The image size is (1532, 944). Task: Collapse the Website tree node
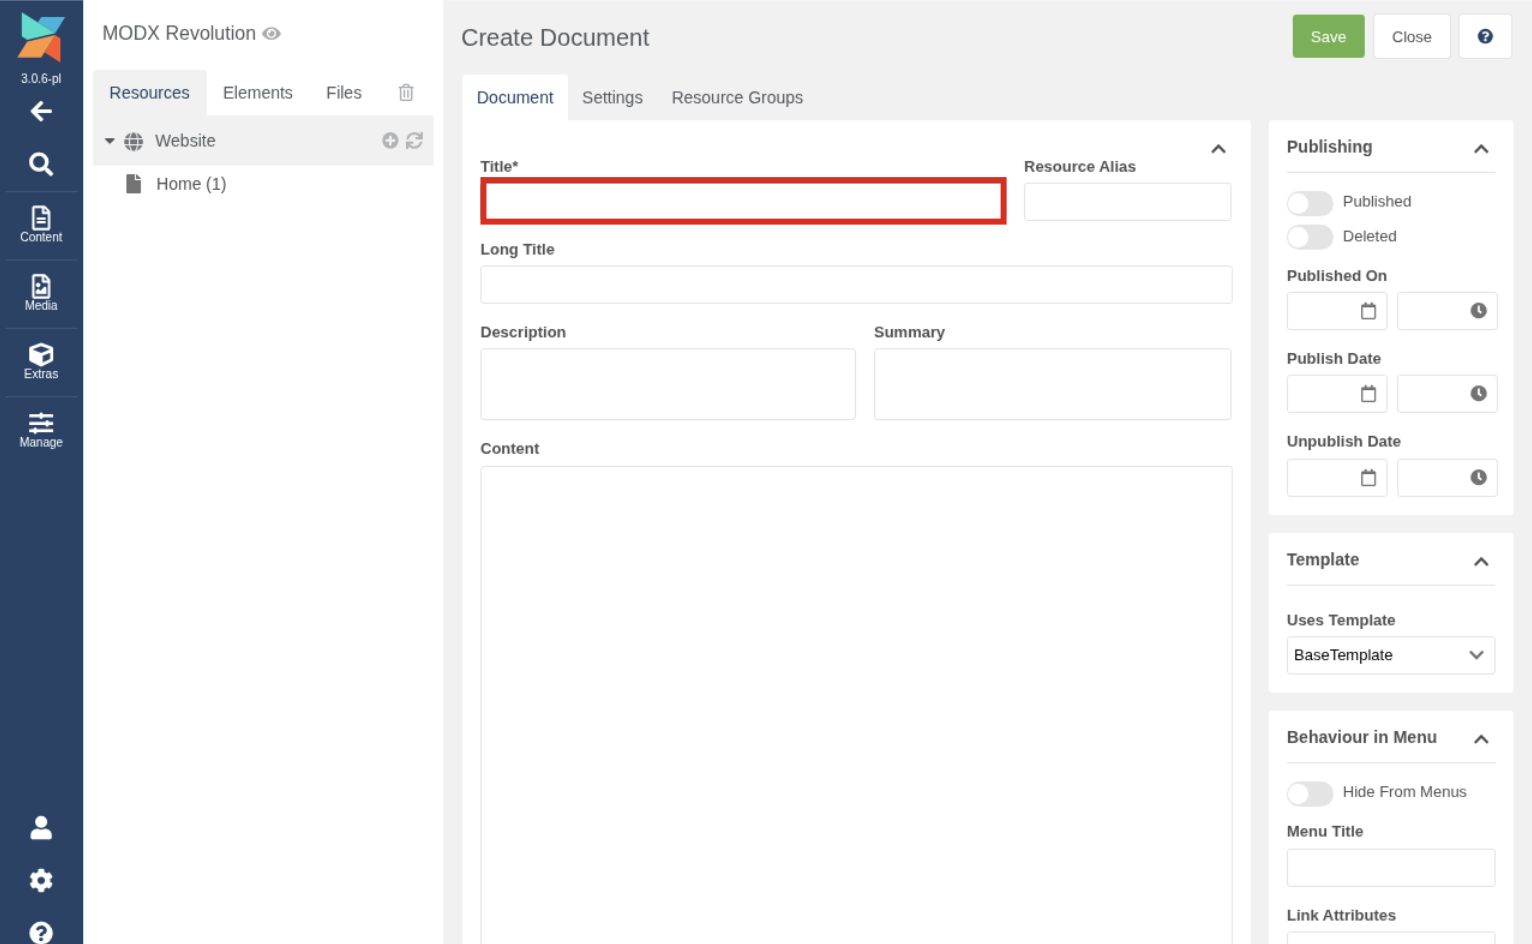tap(110, 141)
